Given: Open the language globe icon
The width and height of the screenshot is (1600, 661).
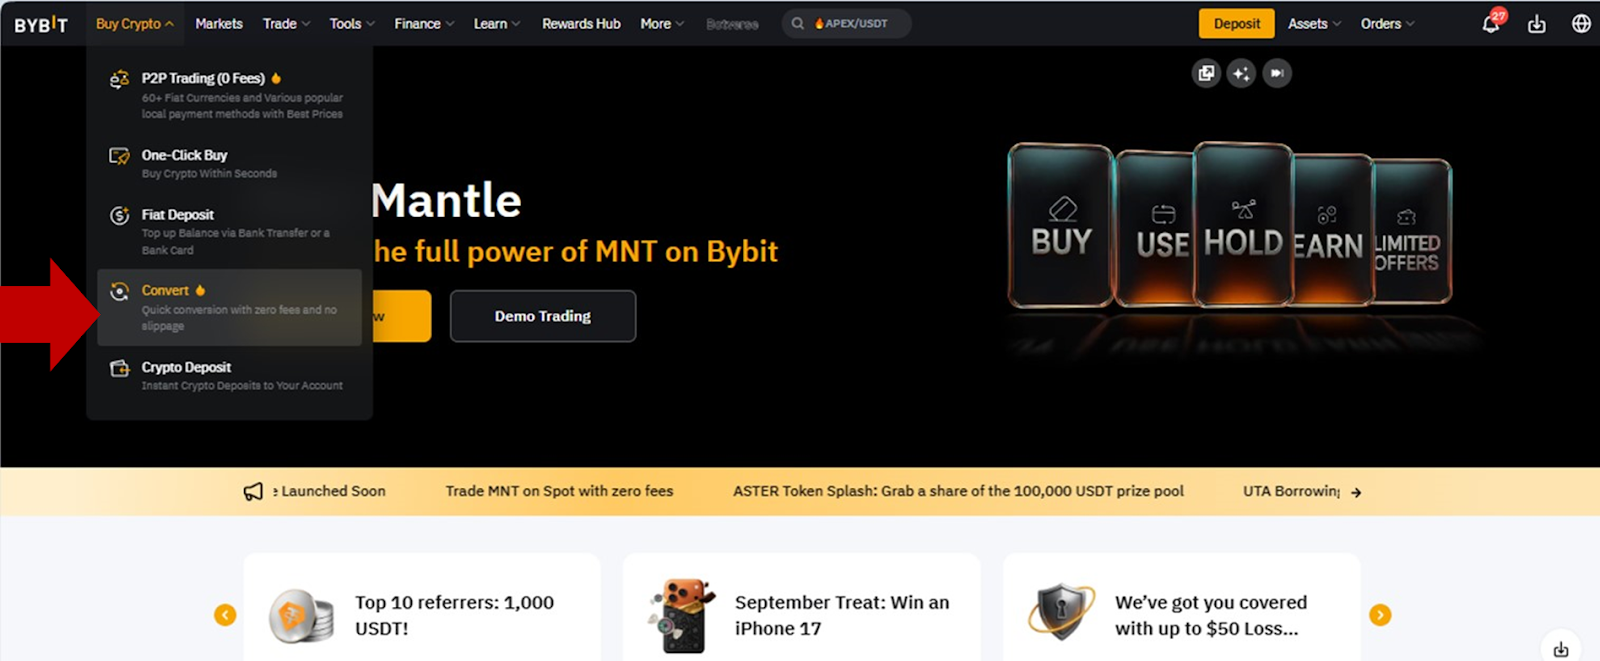Looking at the screenshot, I should click(x=1581, y=23).
